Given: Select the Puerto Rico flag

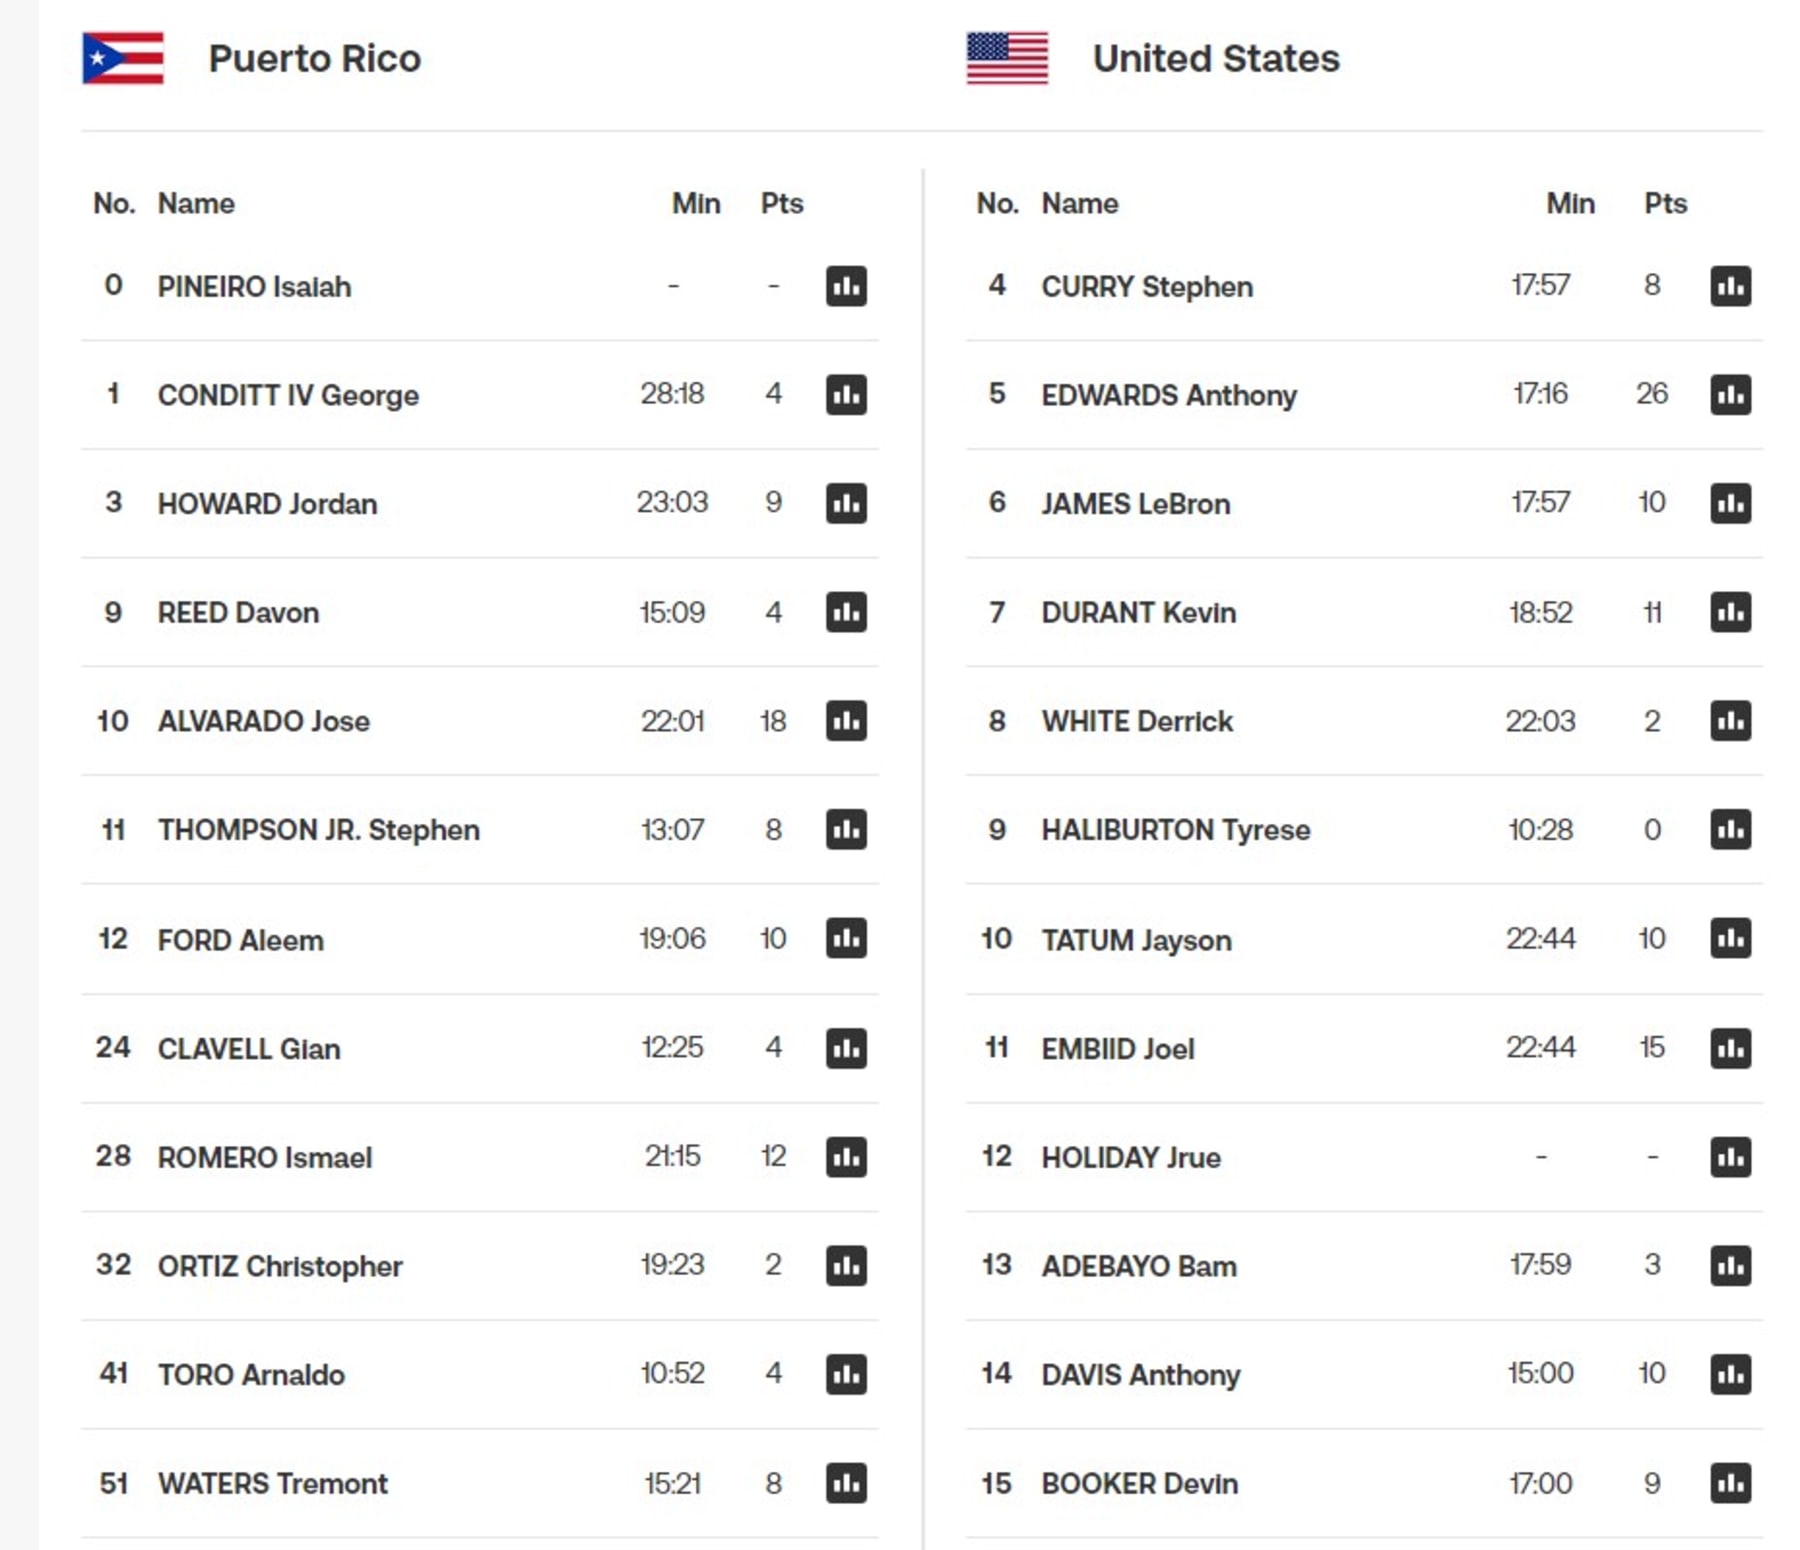Looking at the screenshot, I should coord(122,57).
